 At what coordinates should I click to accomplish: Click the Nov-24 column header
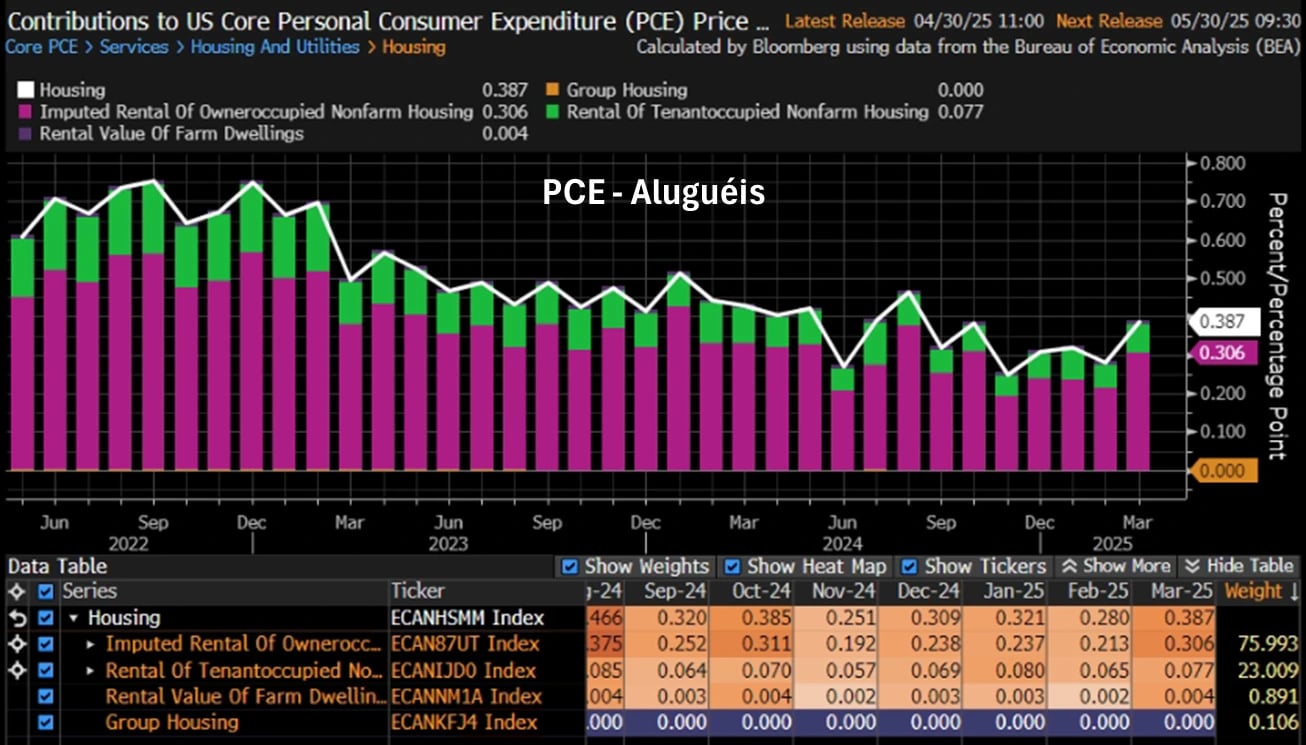pyautogui.click(x=846, y=591)
